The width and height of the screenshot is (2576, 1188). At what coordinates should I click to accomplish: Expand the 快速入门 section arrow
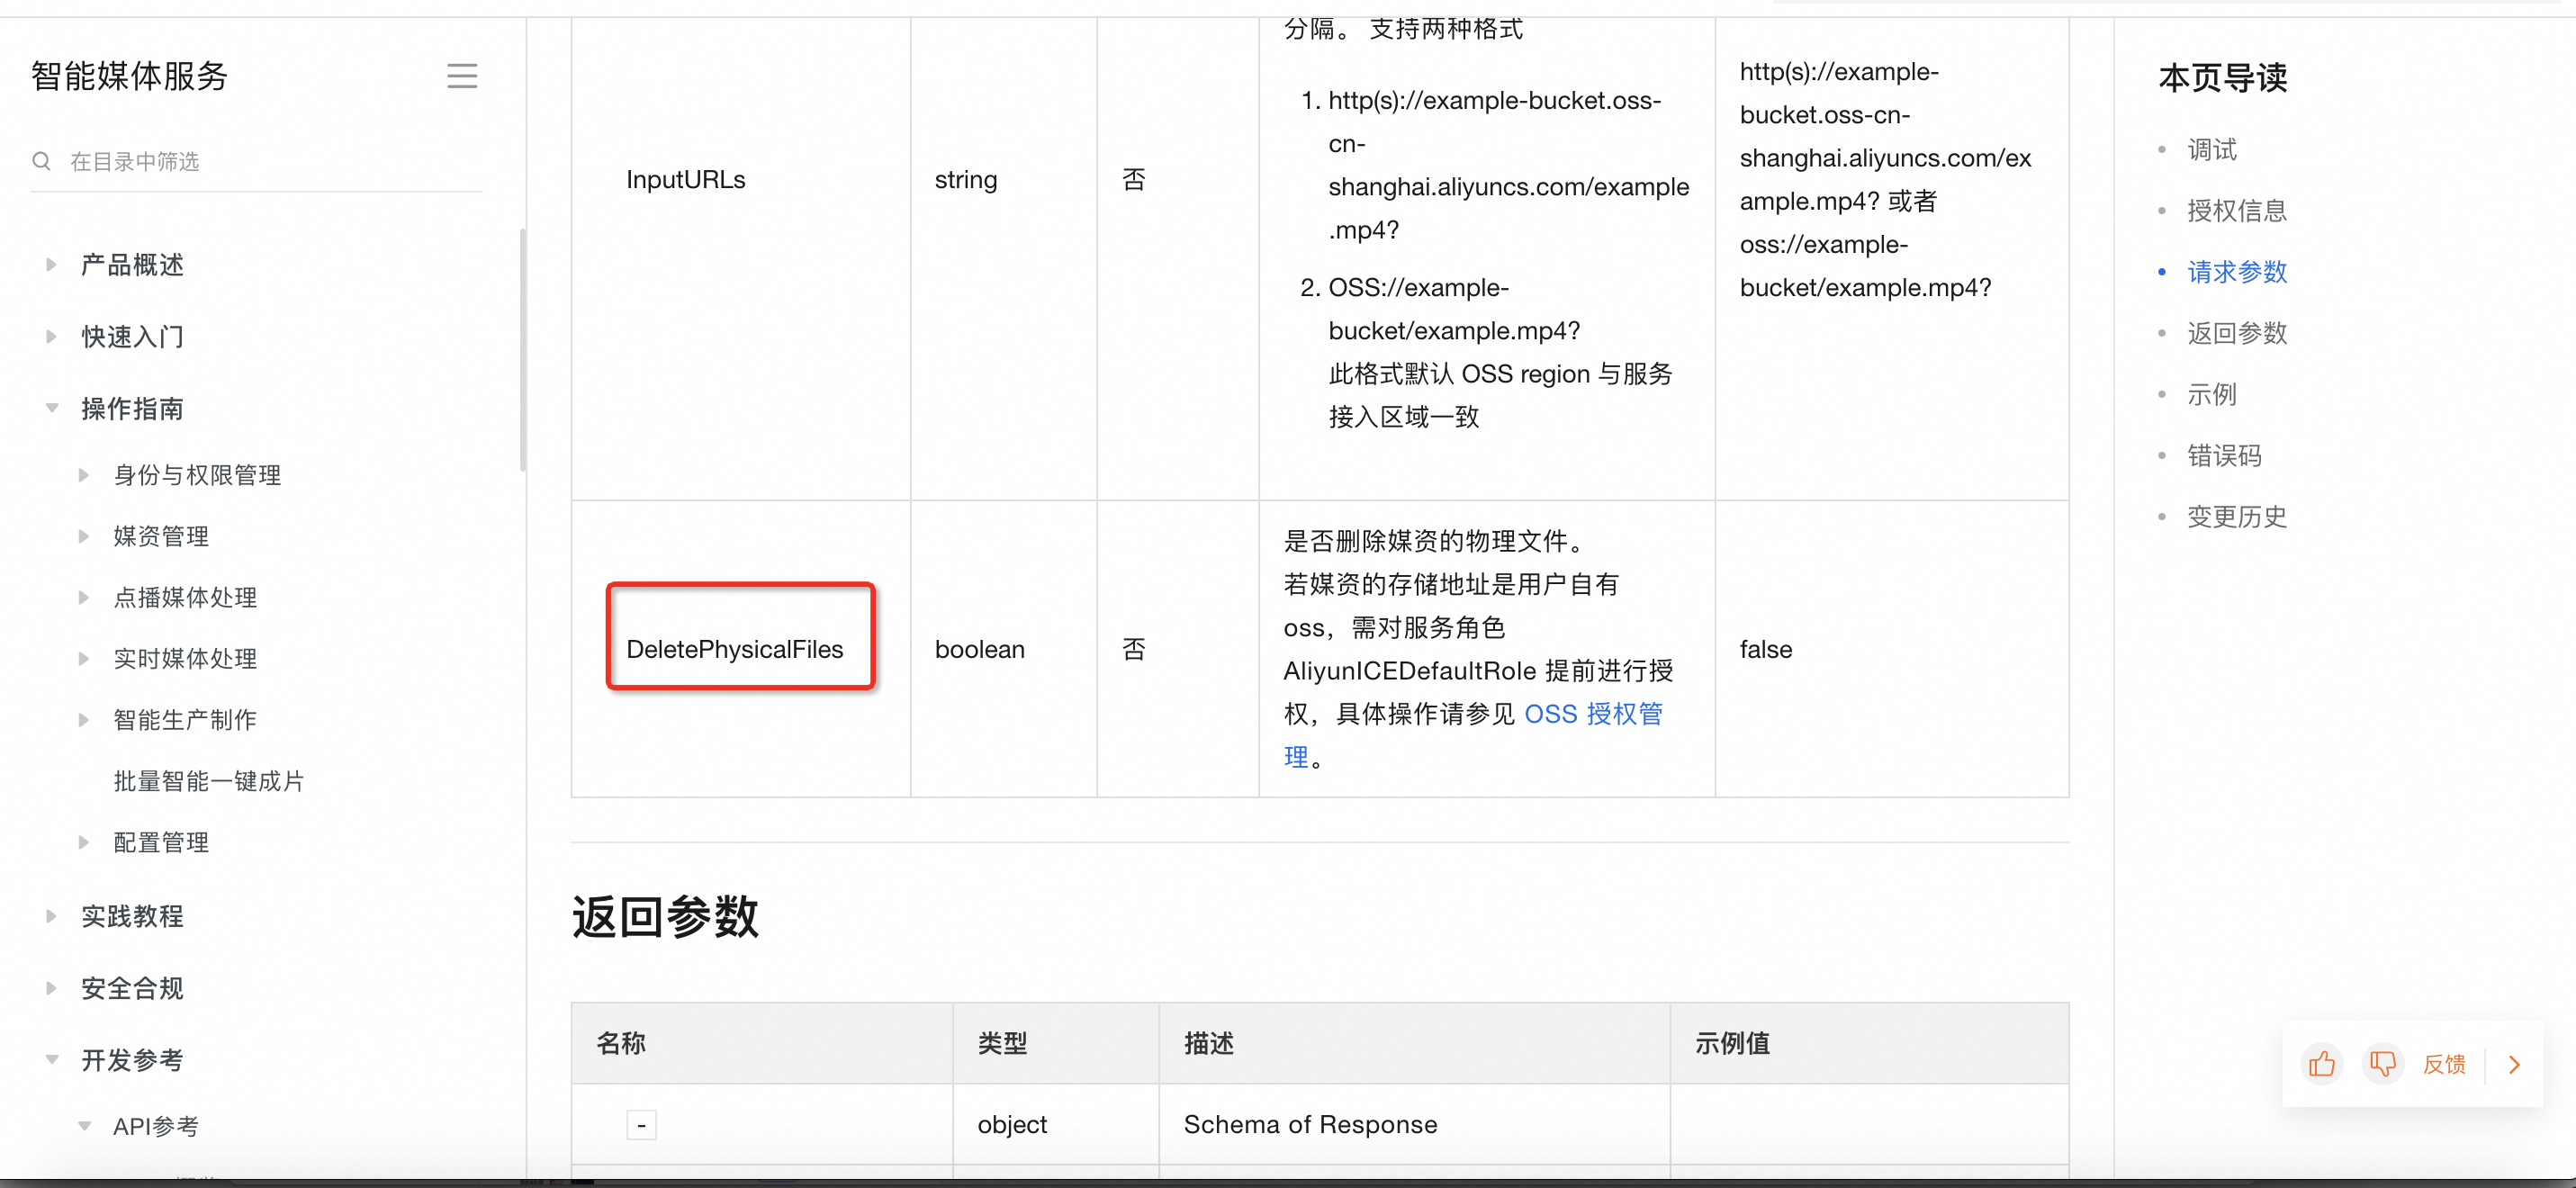point(51,337)
